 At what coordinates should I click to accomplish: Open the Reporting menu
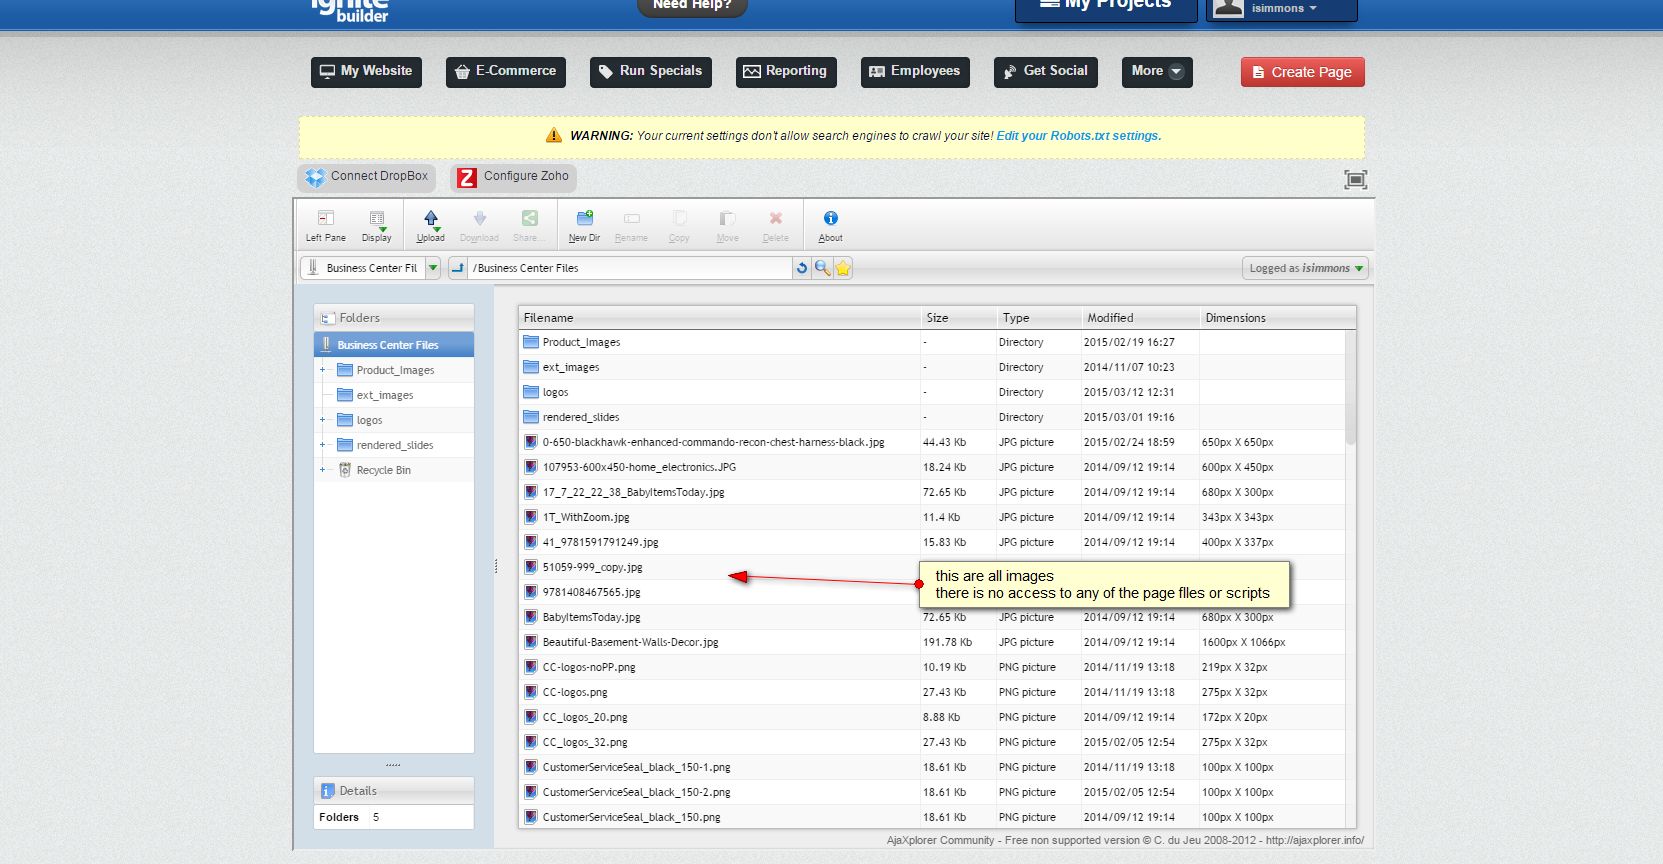pyautogui.click(x=785, y=71)
